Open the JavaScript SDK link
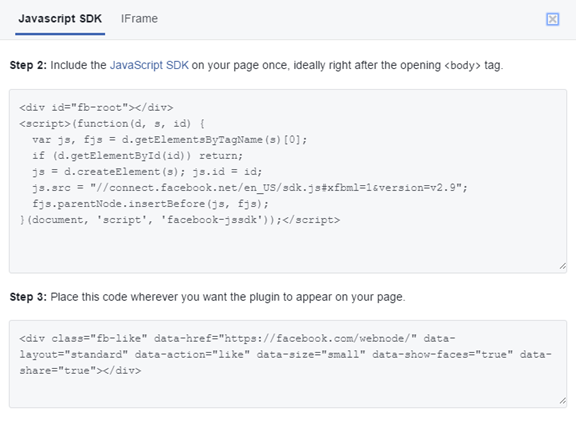This screenshot has width=576, height=425. pyautogui.click(x=149, y=65)
